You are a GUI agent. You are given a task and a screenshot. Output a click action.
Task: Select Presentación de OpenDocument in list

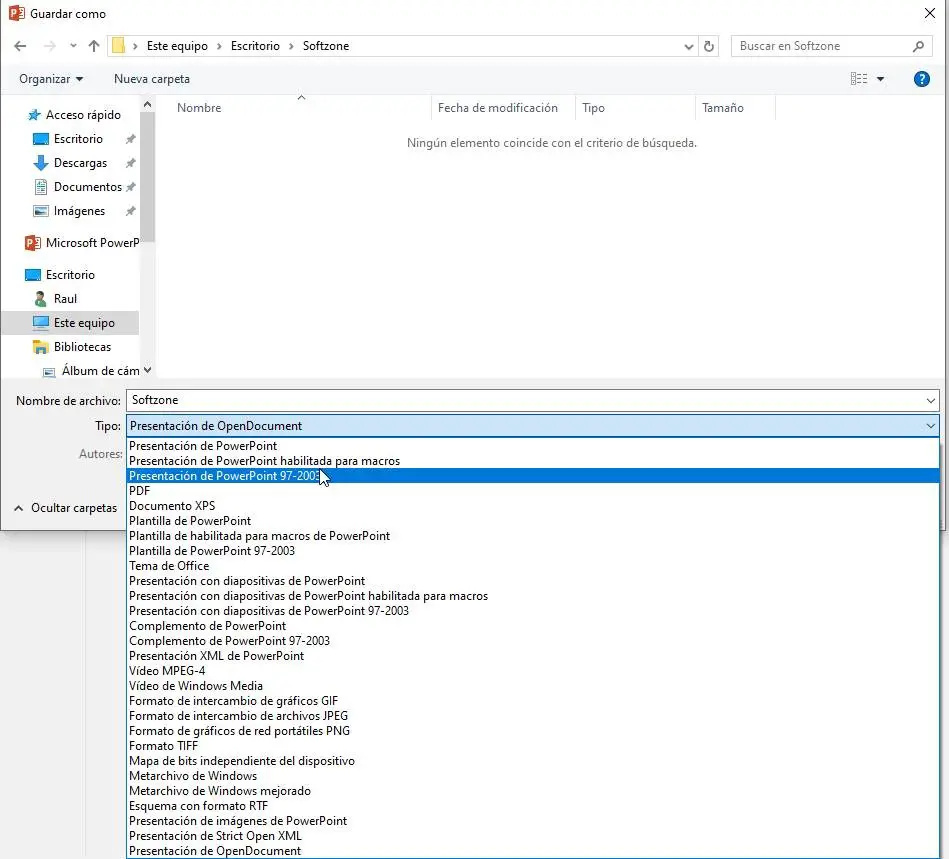tap(533, 851)
